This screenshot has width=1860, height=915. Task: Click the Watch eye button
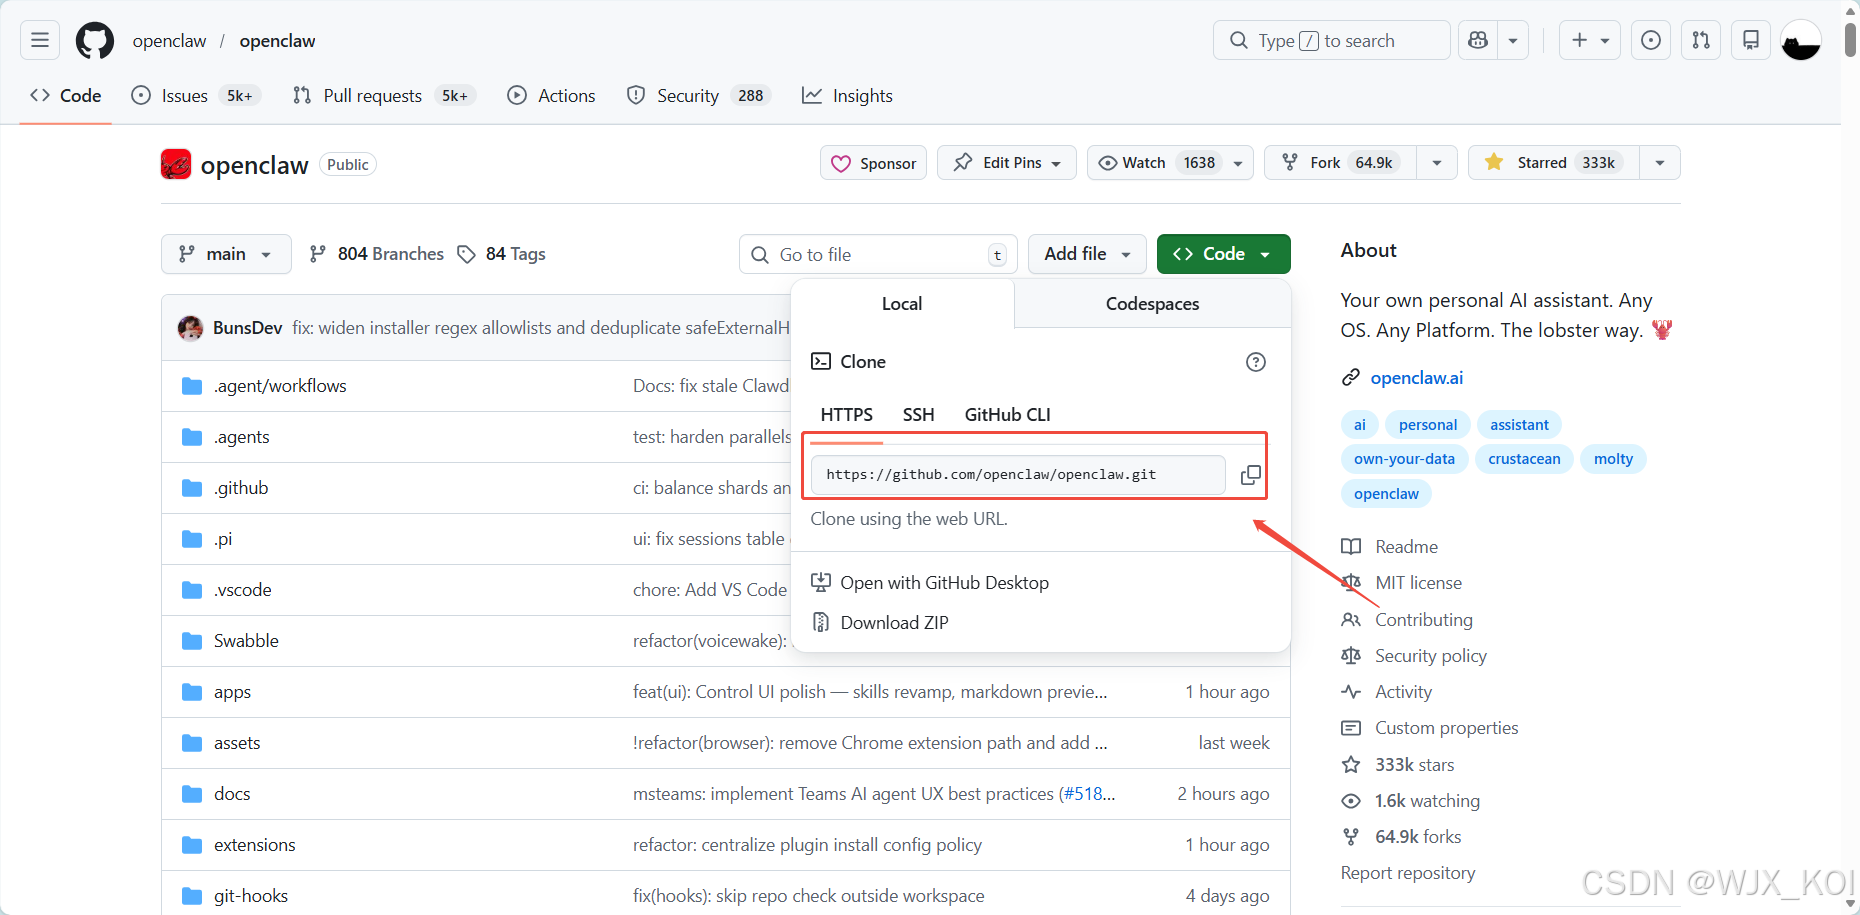click(1158, 163)
